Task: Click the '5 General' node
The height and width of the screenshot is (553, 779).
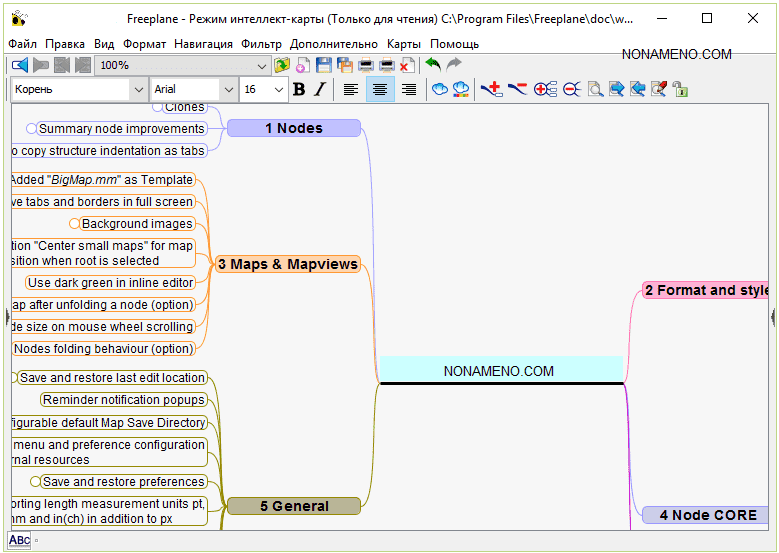Action: point(293,506)
